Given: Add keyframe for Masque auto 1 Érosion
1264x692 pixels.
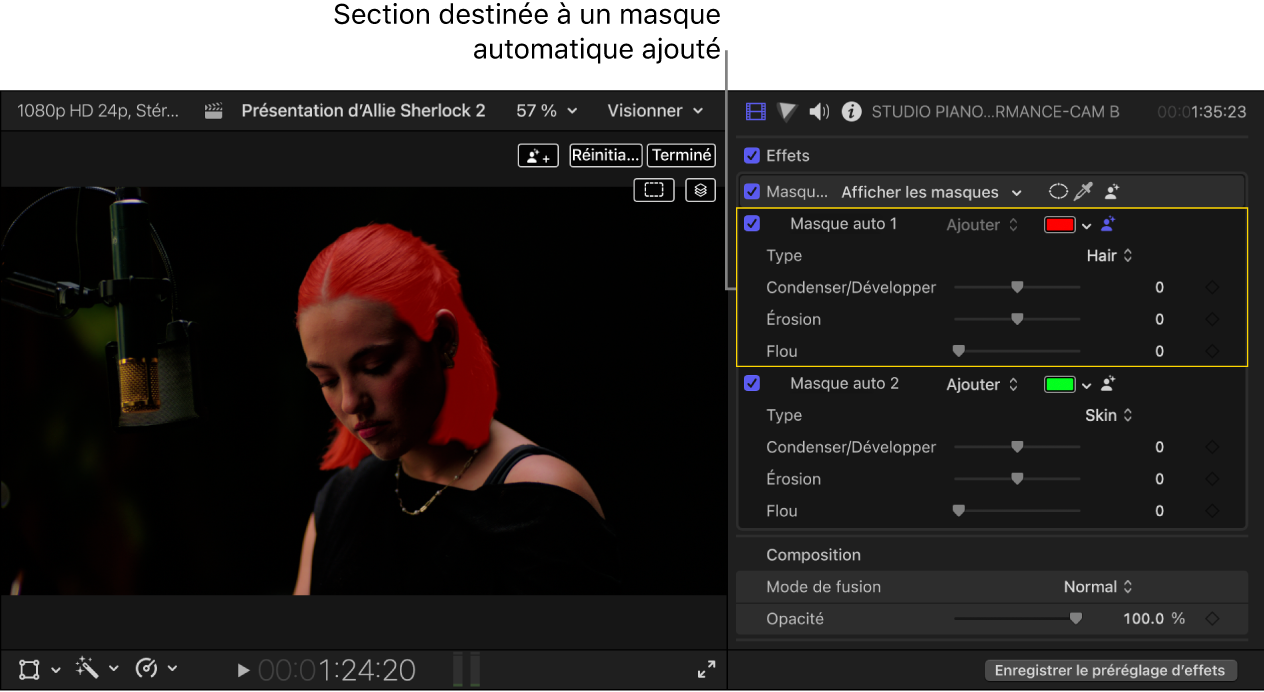Looking at the screenshot, I should 1212,320.
